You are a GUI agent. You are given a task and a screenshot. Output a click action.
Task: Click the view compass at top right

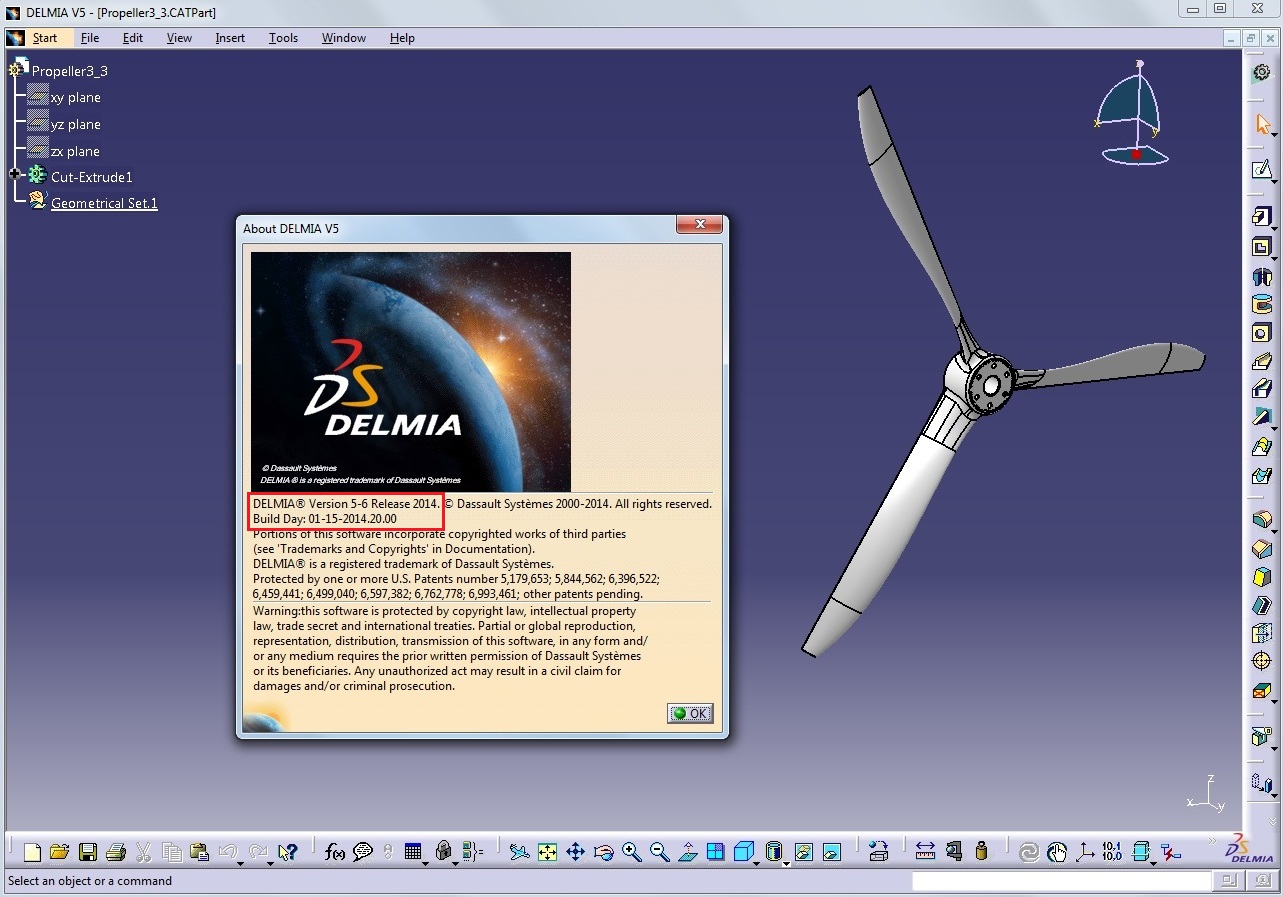tap(1133, 113)
